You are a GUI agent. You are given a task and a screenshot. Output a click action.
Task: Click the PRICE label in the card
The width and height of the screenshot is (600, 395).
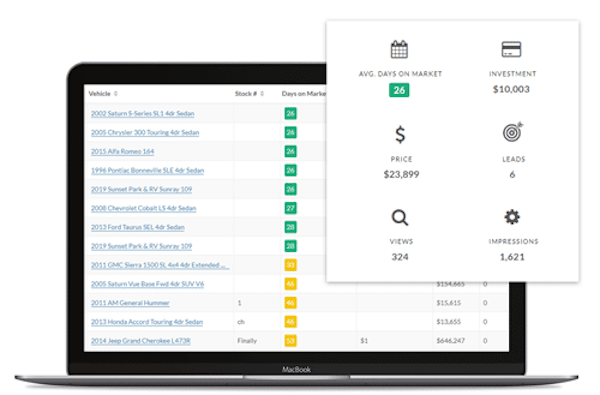tap(401, 159)
